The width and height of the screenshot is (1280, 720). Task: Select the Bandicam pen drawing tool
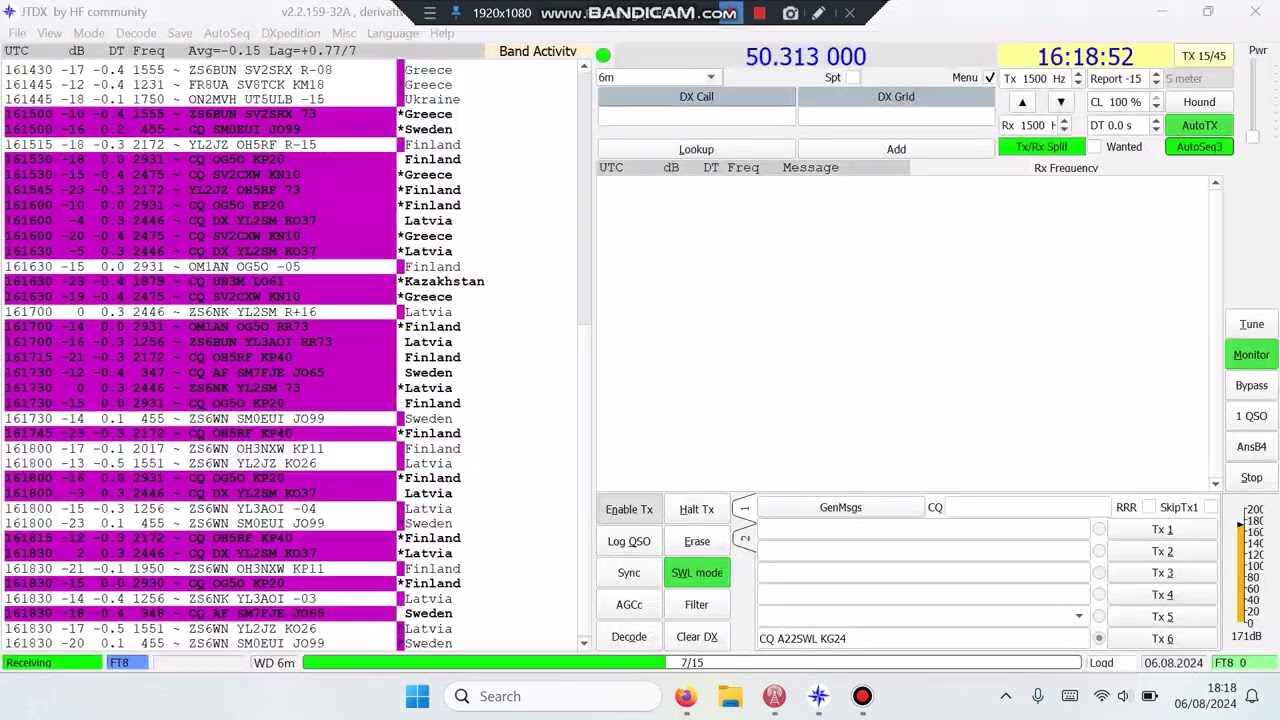819,13
